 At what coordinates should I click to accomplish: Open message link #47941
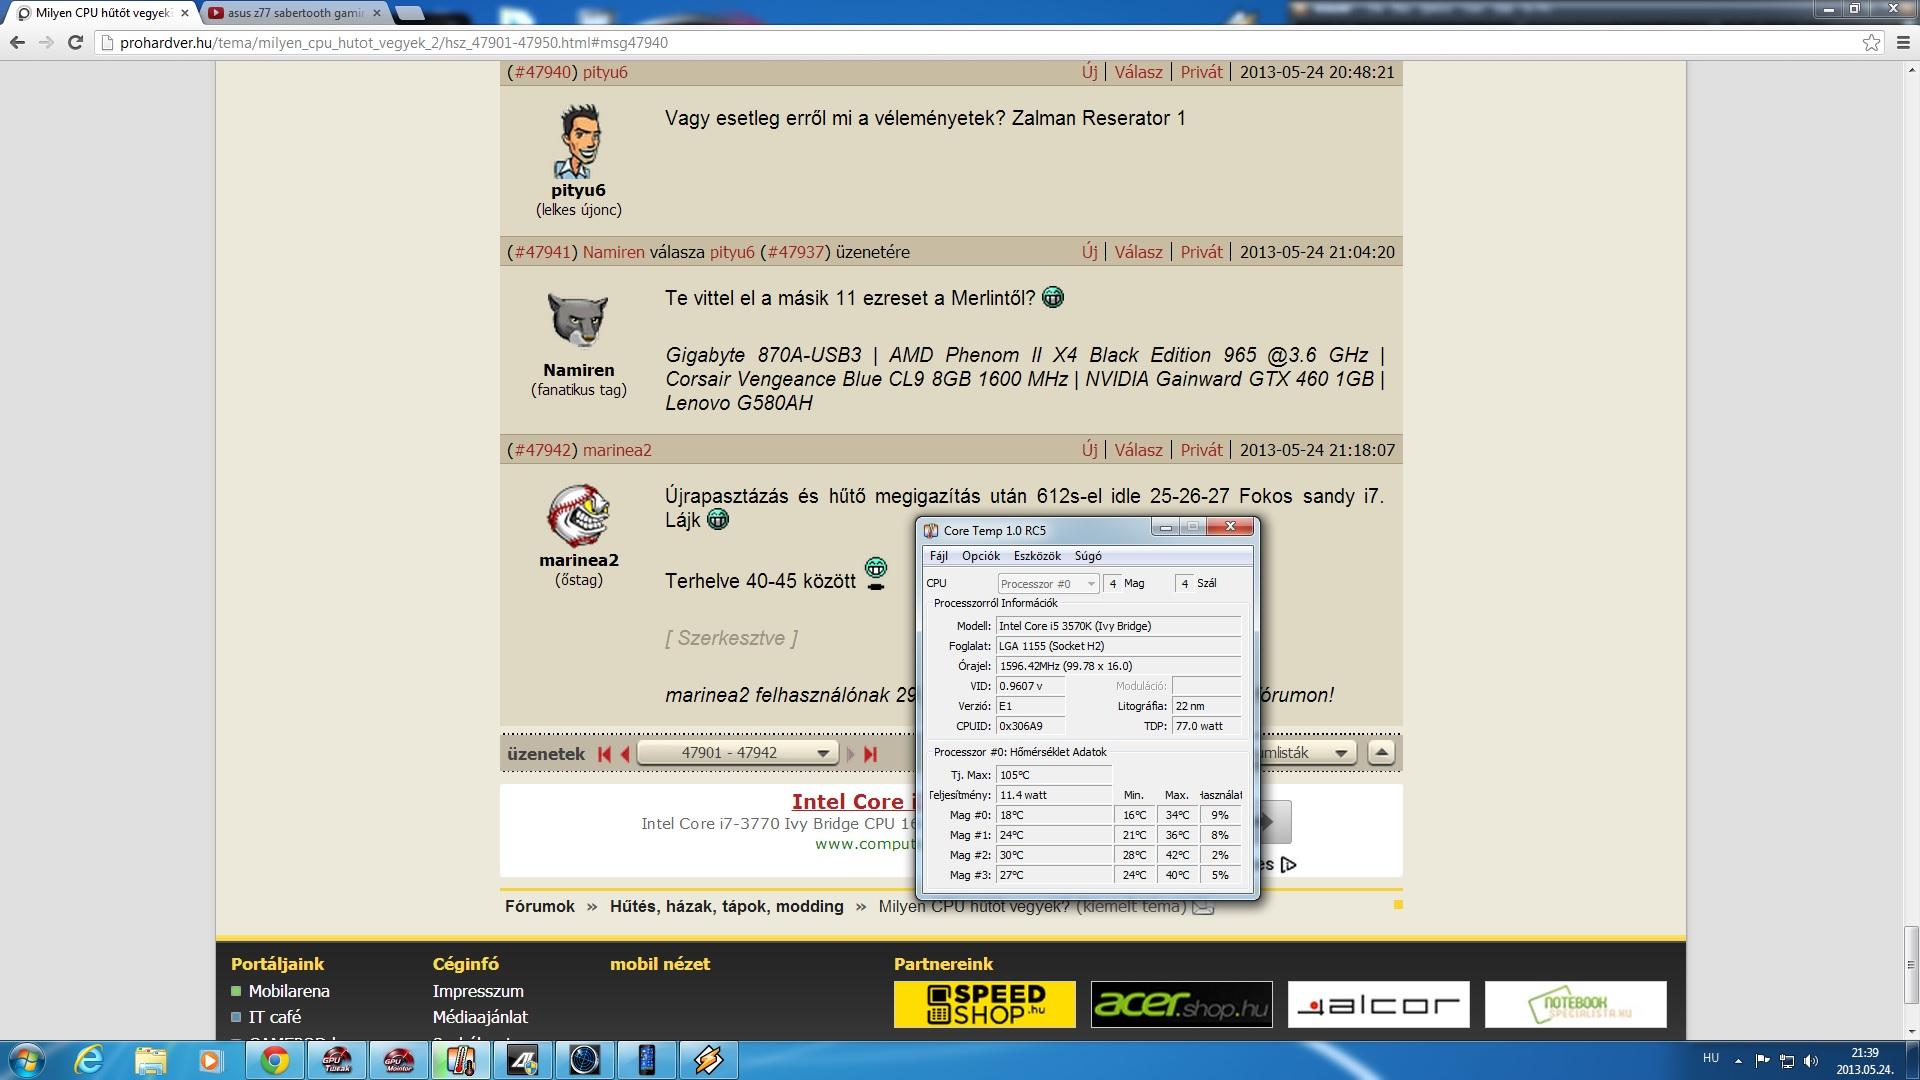coord(542,252)
